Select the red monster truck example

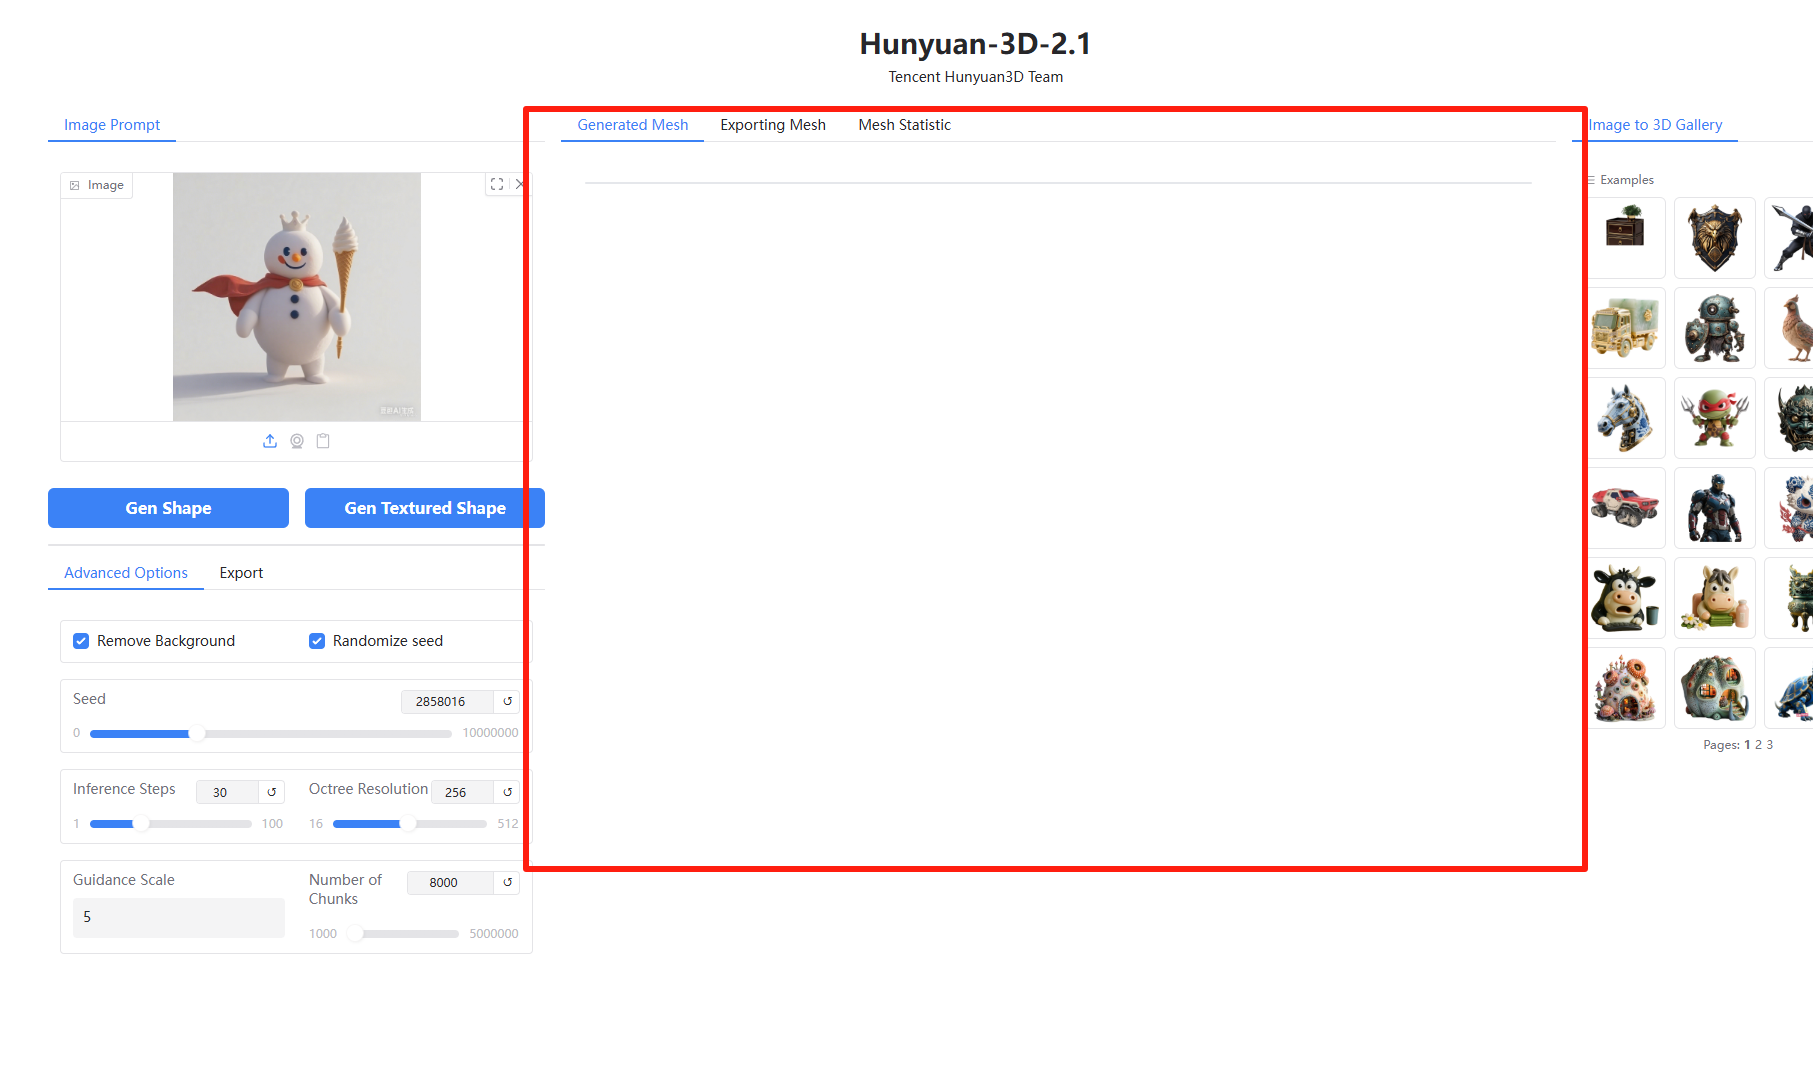pyautogui.click(x=1625, y=508)
